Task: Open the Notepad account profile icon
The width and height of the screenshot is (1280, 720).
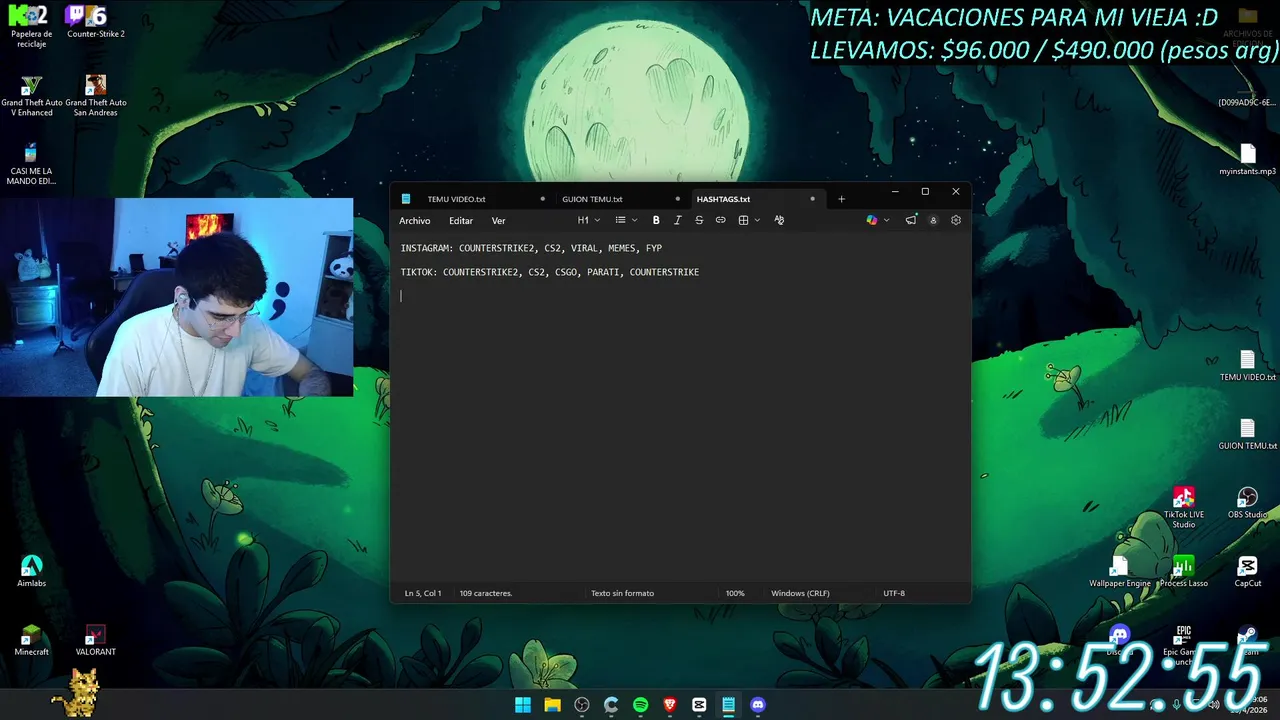Action: 933,220
